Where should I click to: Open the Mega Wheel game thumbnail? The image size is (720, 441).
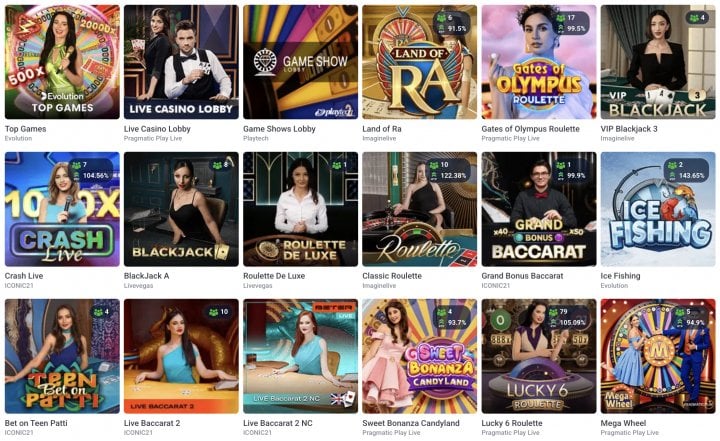[x=658, y=356]
